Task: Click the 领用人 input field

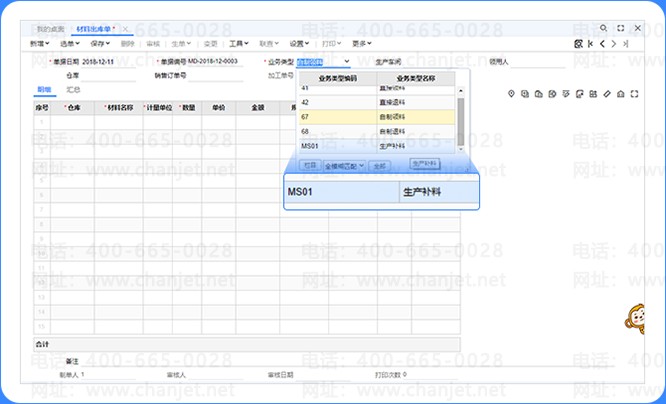Action: click(537, 62)
